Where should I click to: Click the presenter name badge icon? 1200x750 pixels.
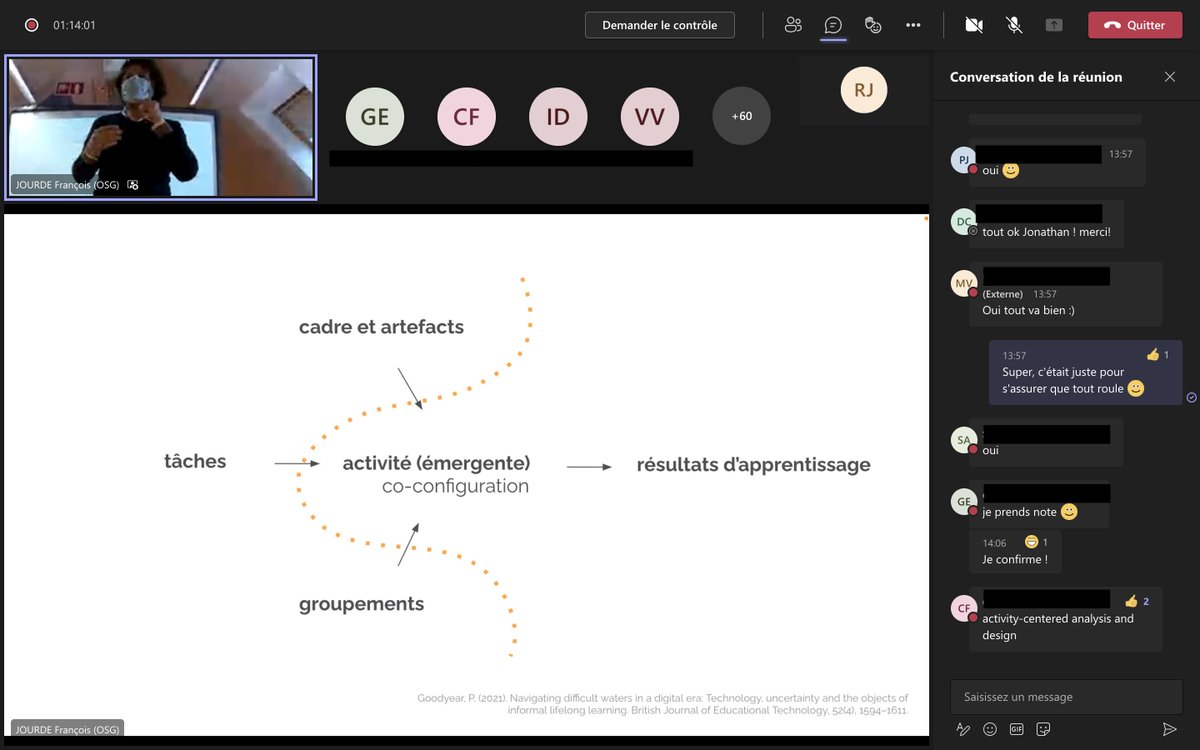pyautogui.click(x=133, y=185)
